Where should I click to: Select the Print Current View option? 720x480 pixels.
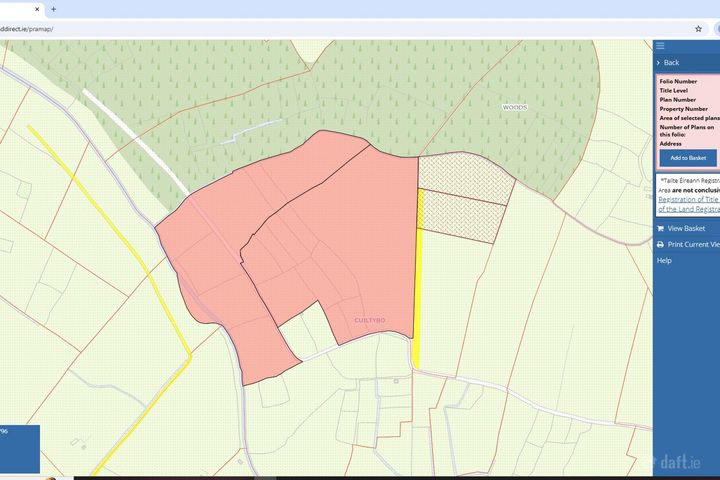pyautogui.click(x=693, y=244)
